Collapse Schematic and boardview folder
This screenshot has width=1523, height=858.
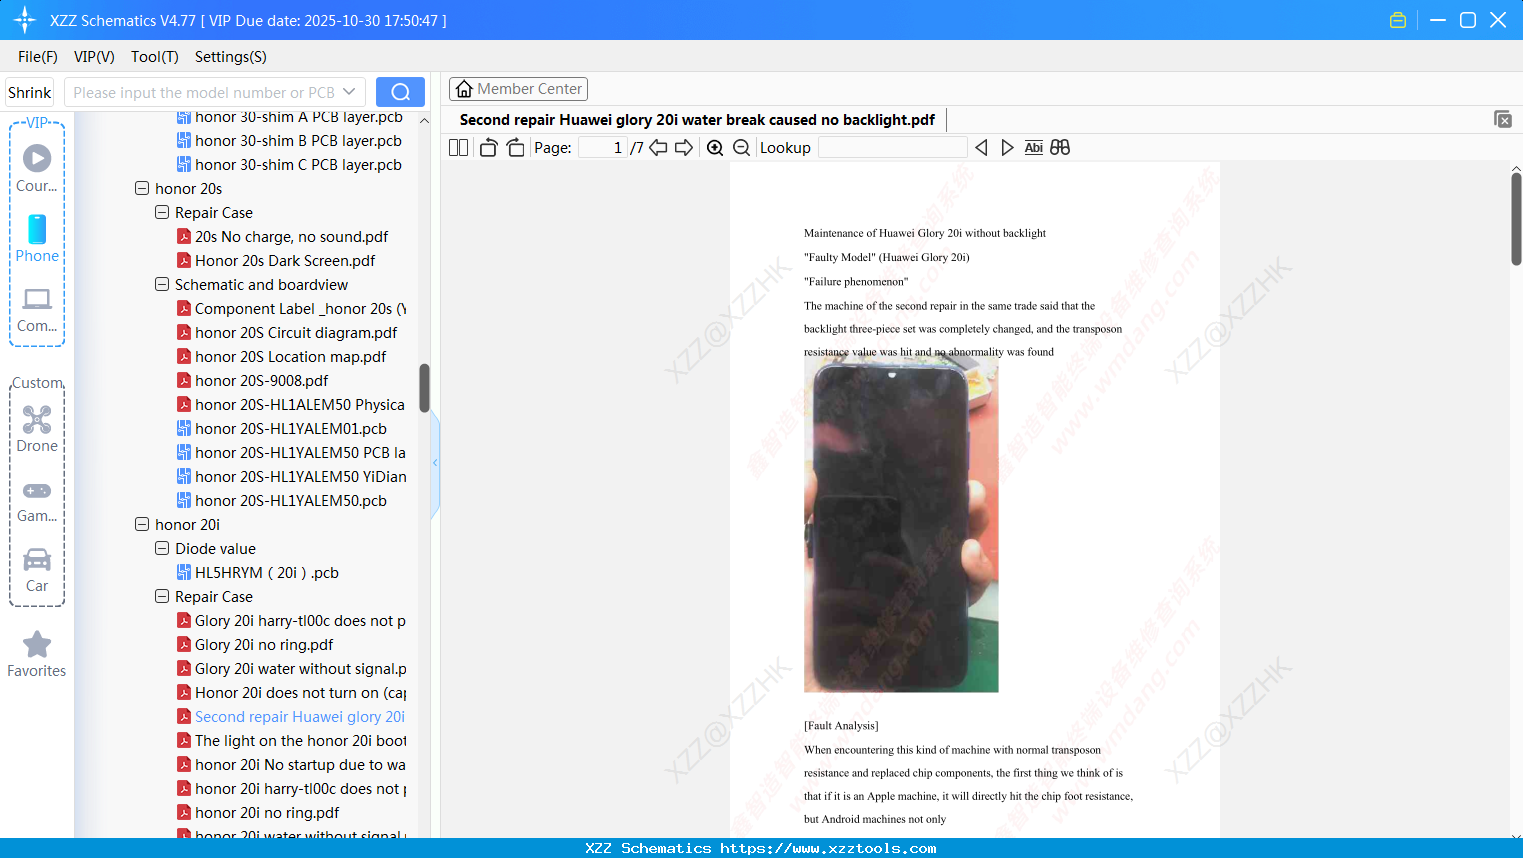[x=162, y=284]
